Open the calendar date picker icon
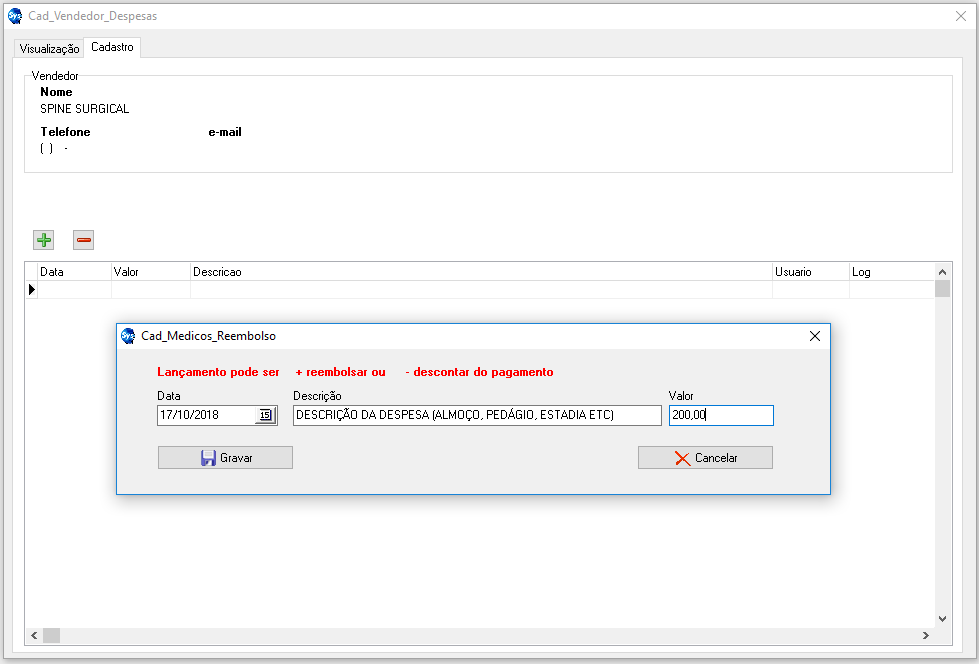Image resolution: width=979 pixels, height=664 pixels. pyautogui.click(x=265, y=415)
